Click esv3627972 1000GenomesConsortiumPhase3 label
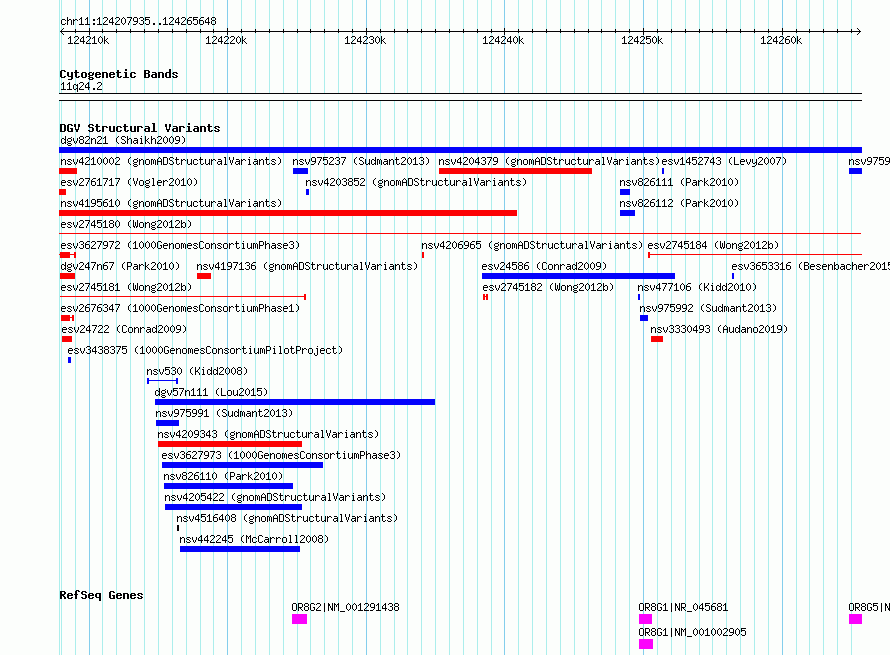This screenshot has height=655, width=890. point(180,245)
